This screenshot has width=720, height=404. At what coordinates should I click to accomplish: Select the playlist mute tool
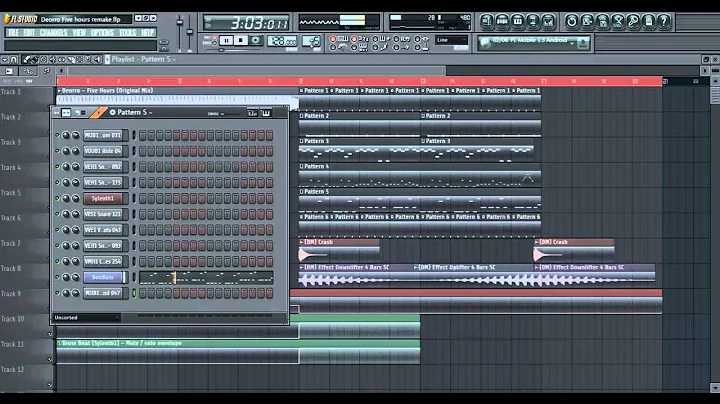(53, 59)
